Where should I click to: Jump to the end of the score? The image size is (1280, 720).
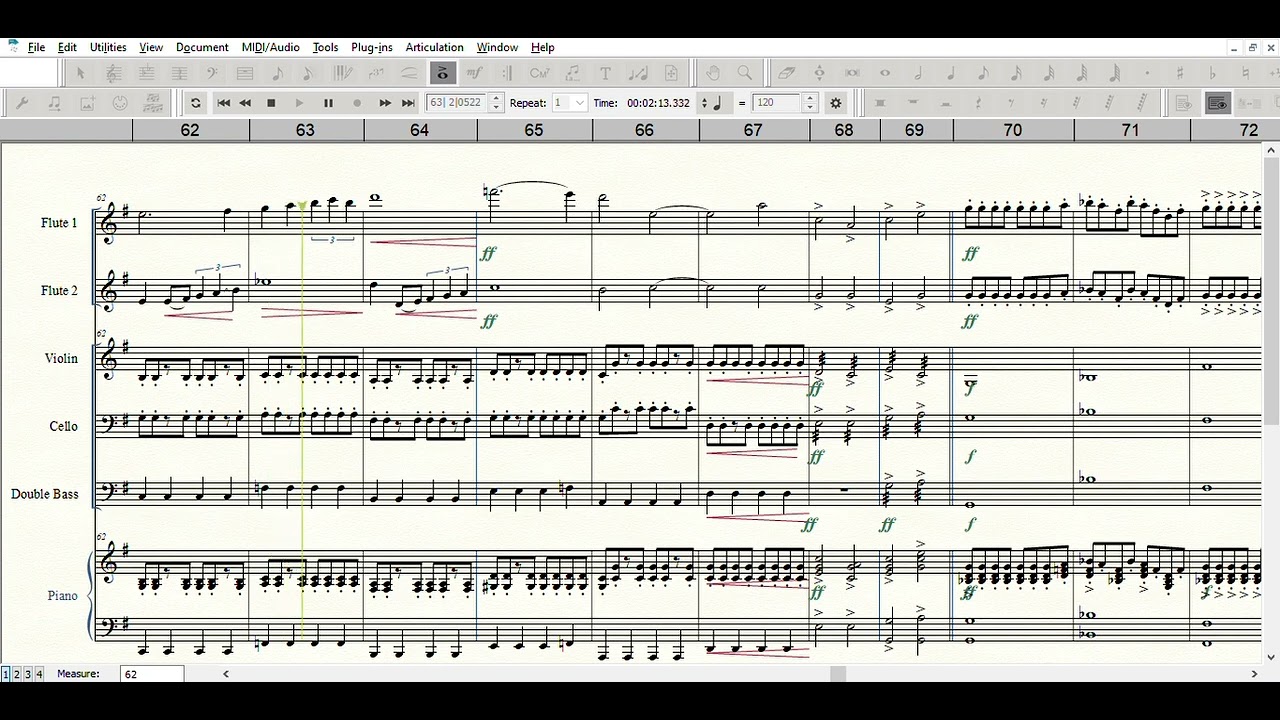(x=408, y=103)
